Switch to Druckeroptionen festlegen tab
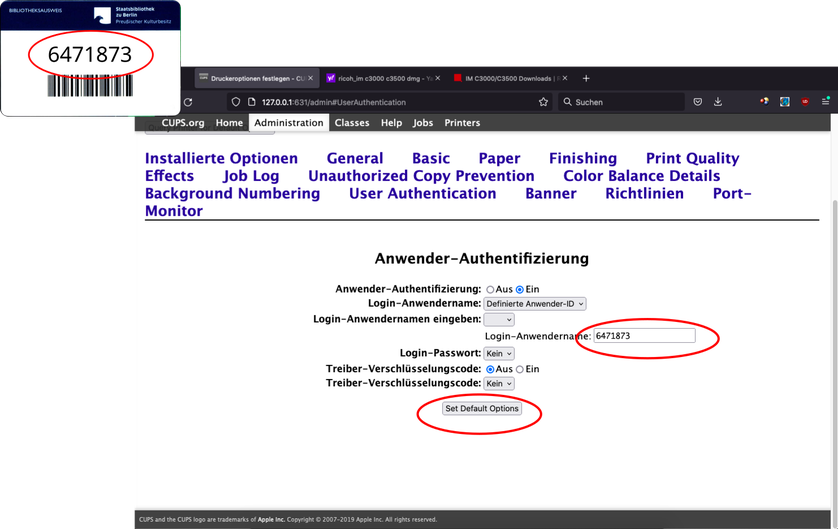Viewport: 838px width, 529px height. 257,78
